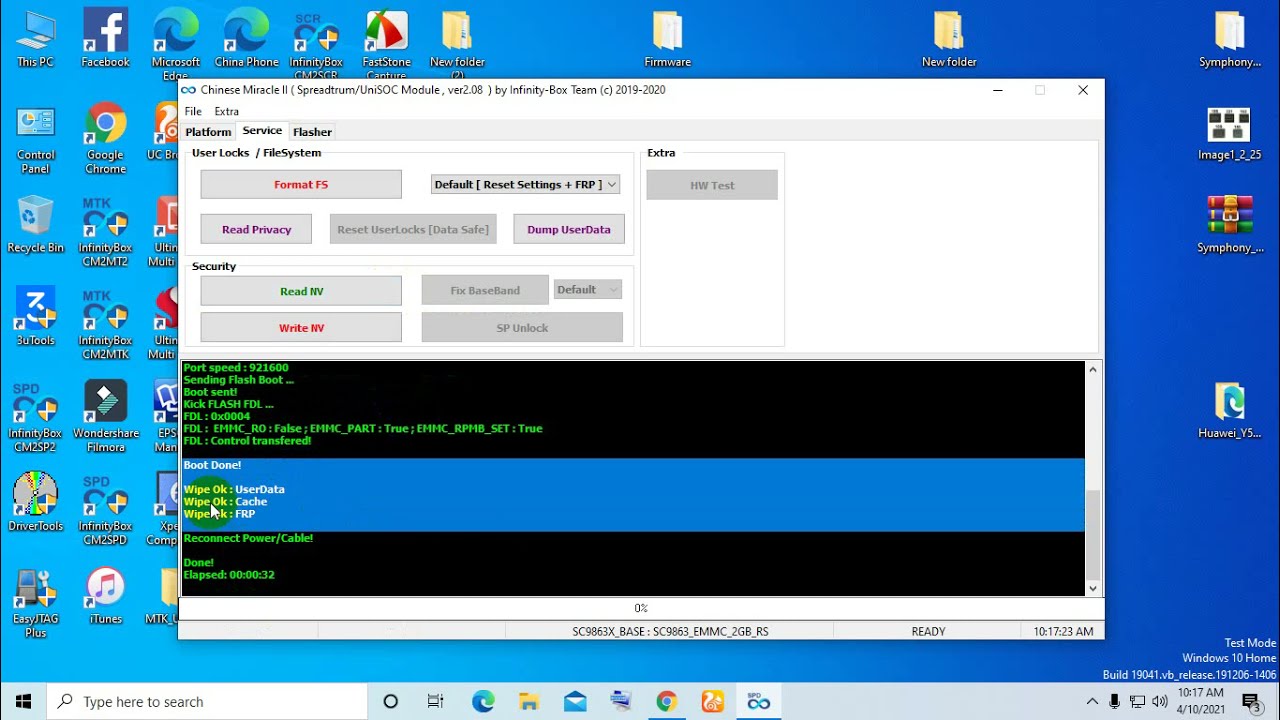This screenshot has width=1280, height=720.
Task: Click the Dump UserData button
Action: click(569, 229)
